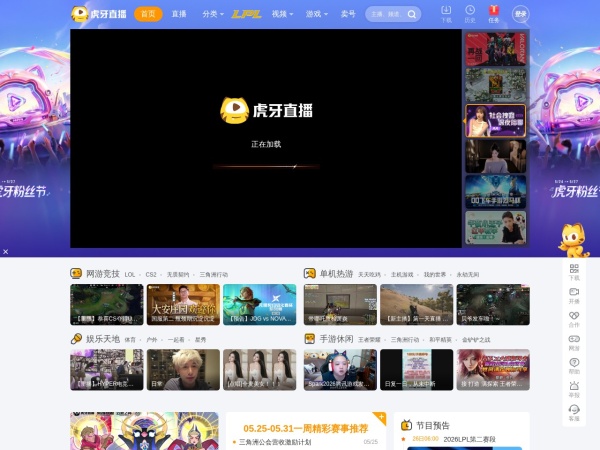The width and height of the screenshot is (600, 450).
Task: Open the 大安庄园 stream thumbnail
Action: (183, 305)
